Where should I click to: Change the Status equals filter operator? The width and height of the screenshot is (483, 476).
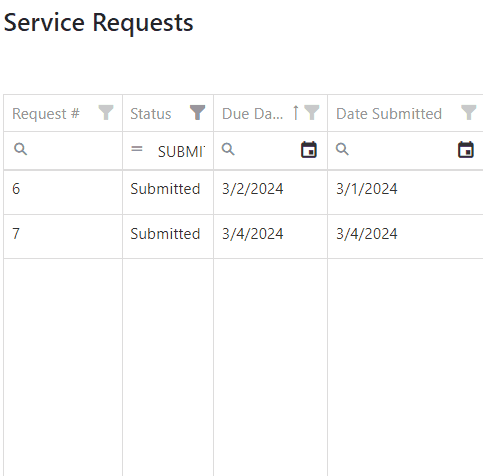coord(137,149)
